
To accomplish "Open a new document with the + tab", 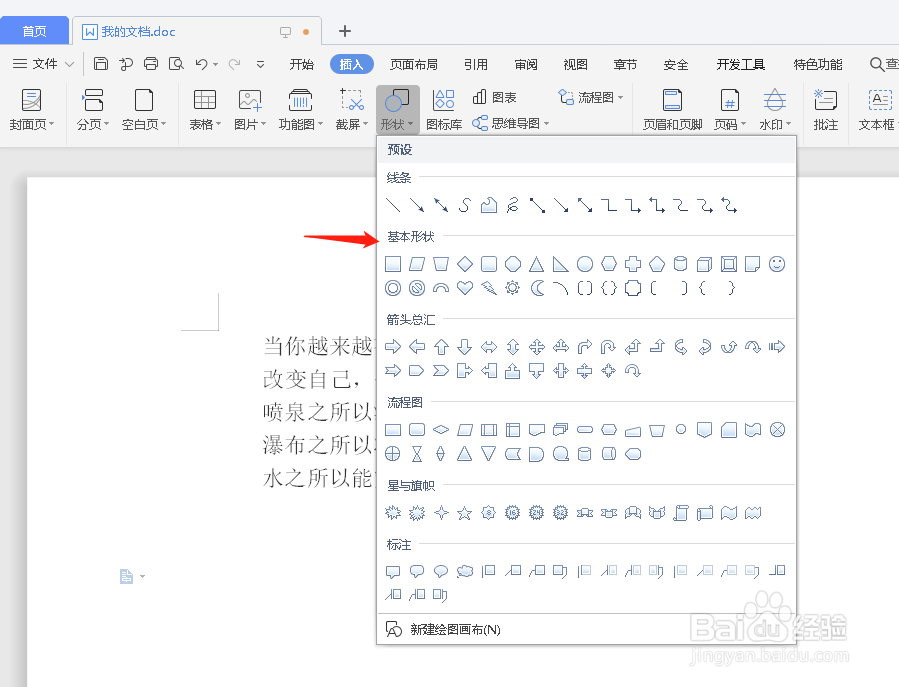I will point(344,31).
